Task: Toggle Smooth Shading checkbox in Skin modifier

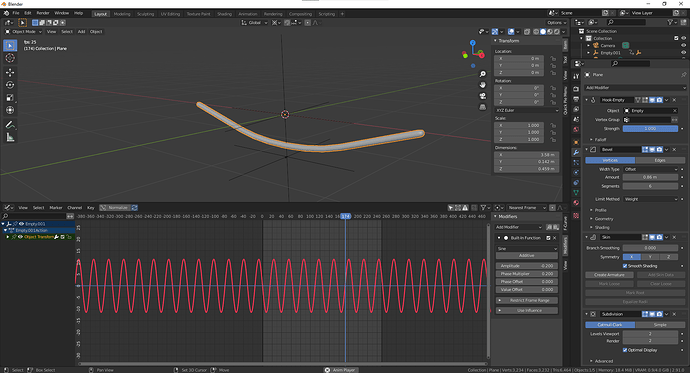Action: point(625,266)
